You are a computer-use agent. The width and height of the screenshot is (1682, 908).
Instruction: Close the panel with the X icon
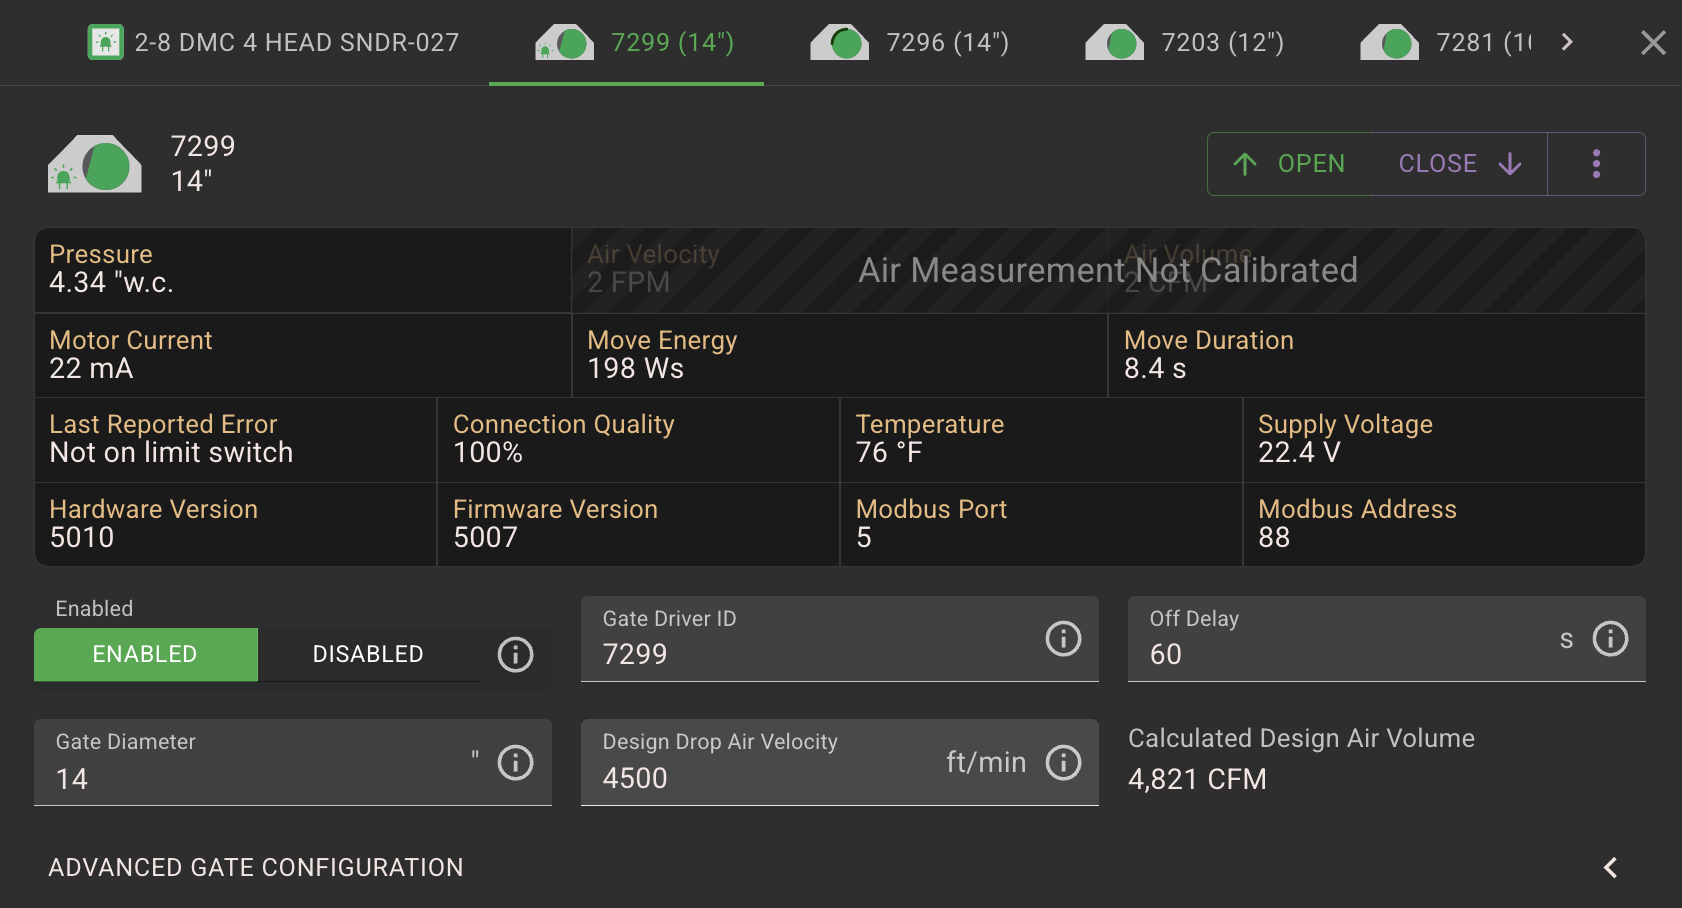1653,42
